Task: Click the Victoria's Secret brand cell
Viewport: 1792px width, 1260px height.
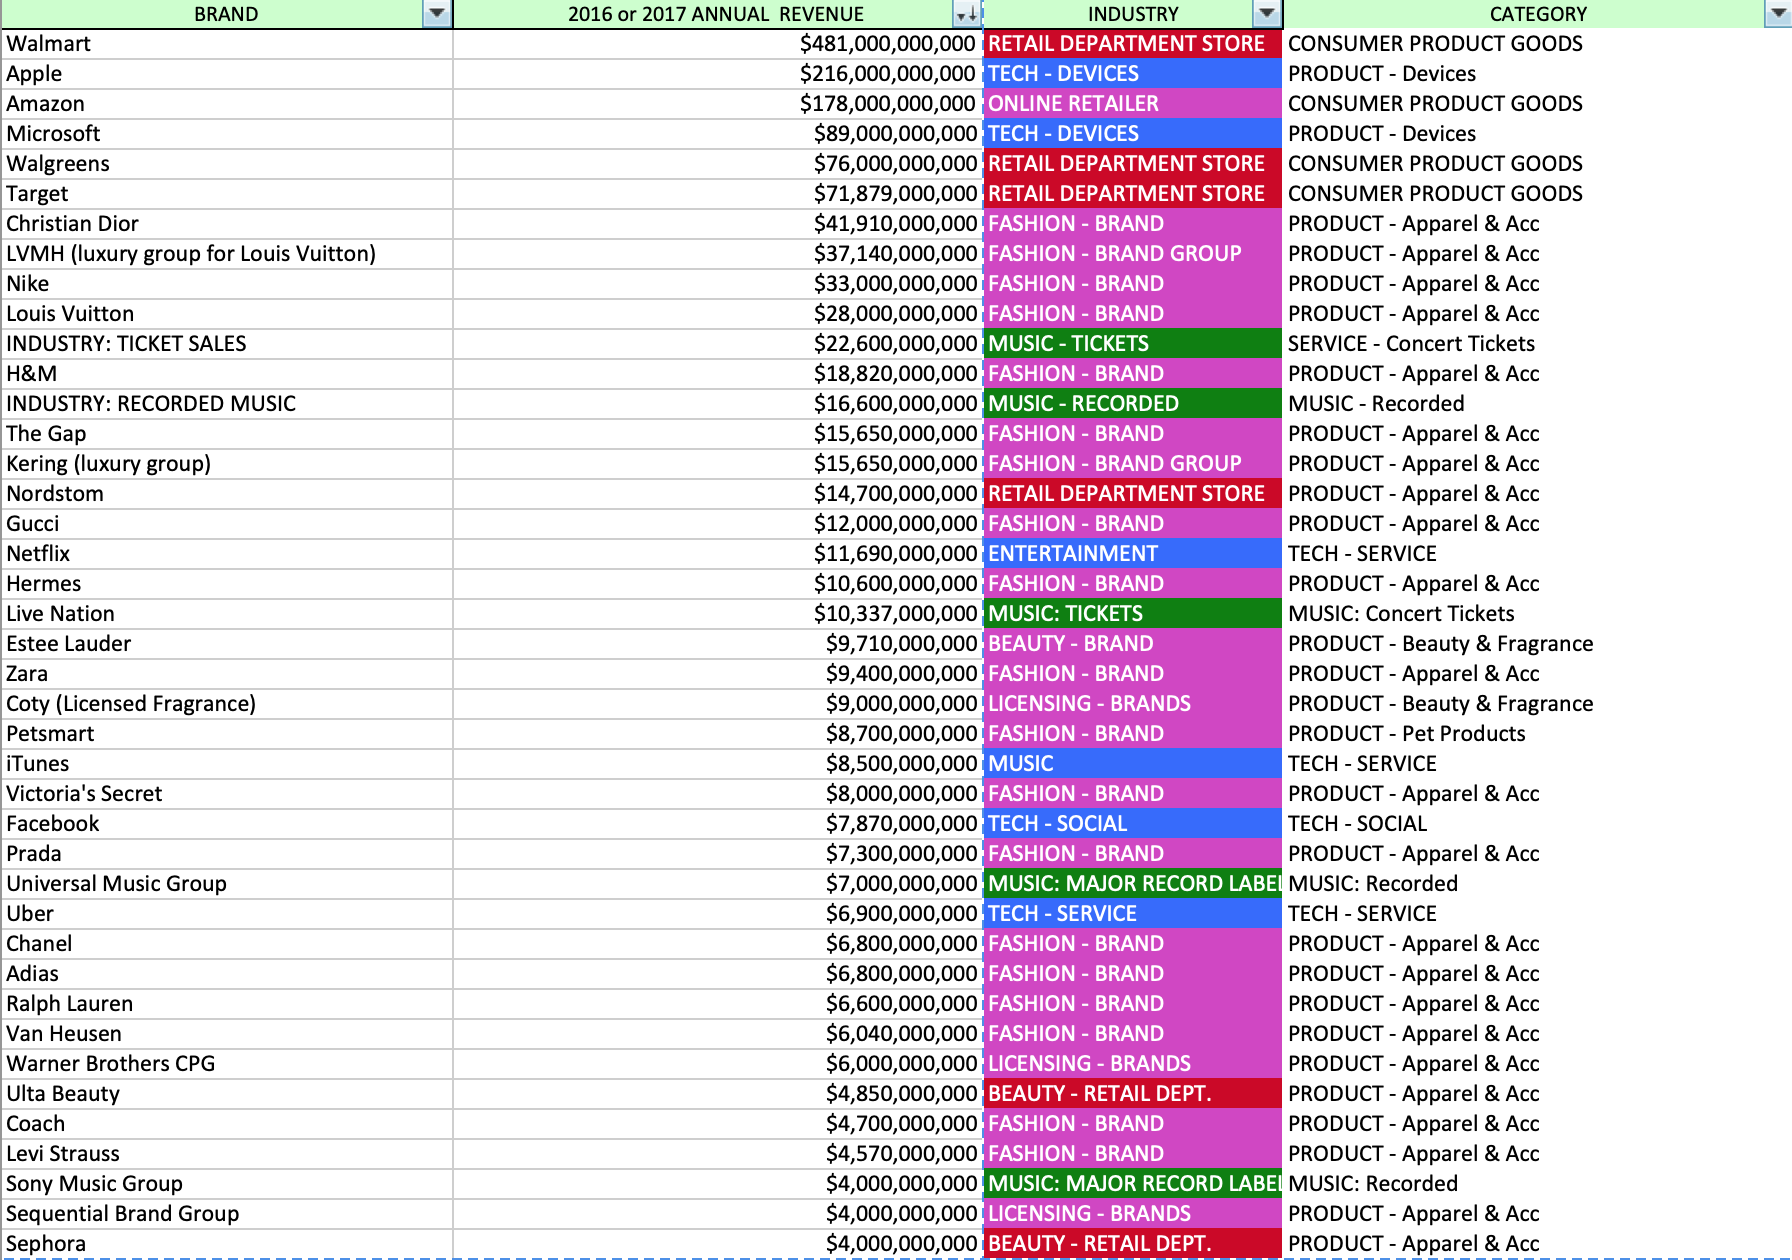Action: point(227,794)
